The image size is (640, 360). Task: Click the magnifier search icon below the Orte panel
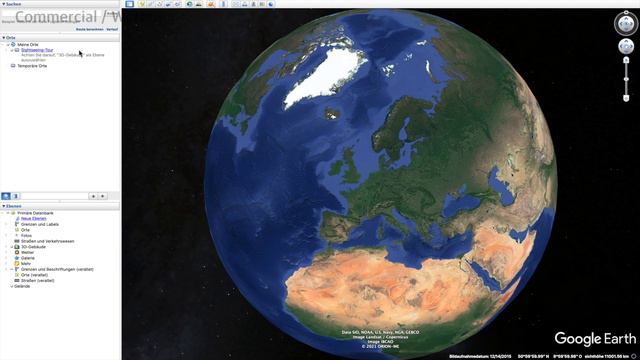pyautogui.click(x=6, y=196)
